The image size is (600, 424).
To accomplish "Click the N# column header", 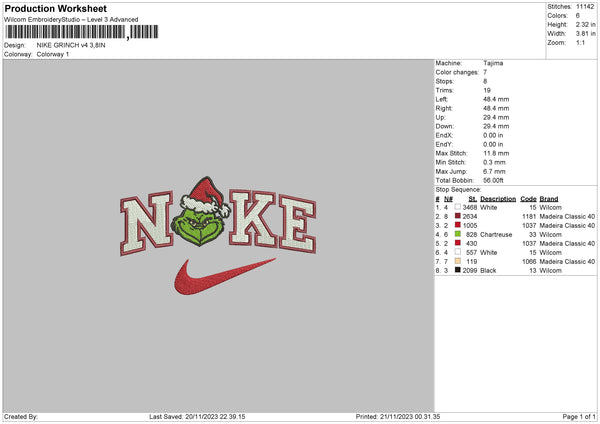I will [x=448, y=199].
